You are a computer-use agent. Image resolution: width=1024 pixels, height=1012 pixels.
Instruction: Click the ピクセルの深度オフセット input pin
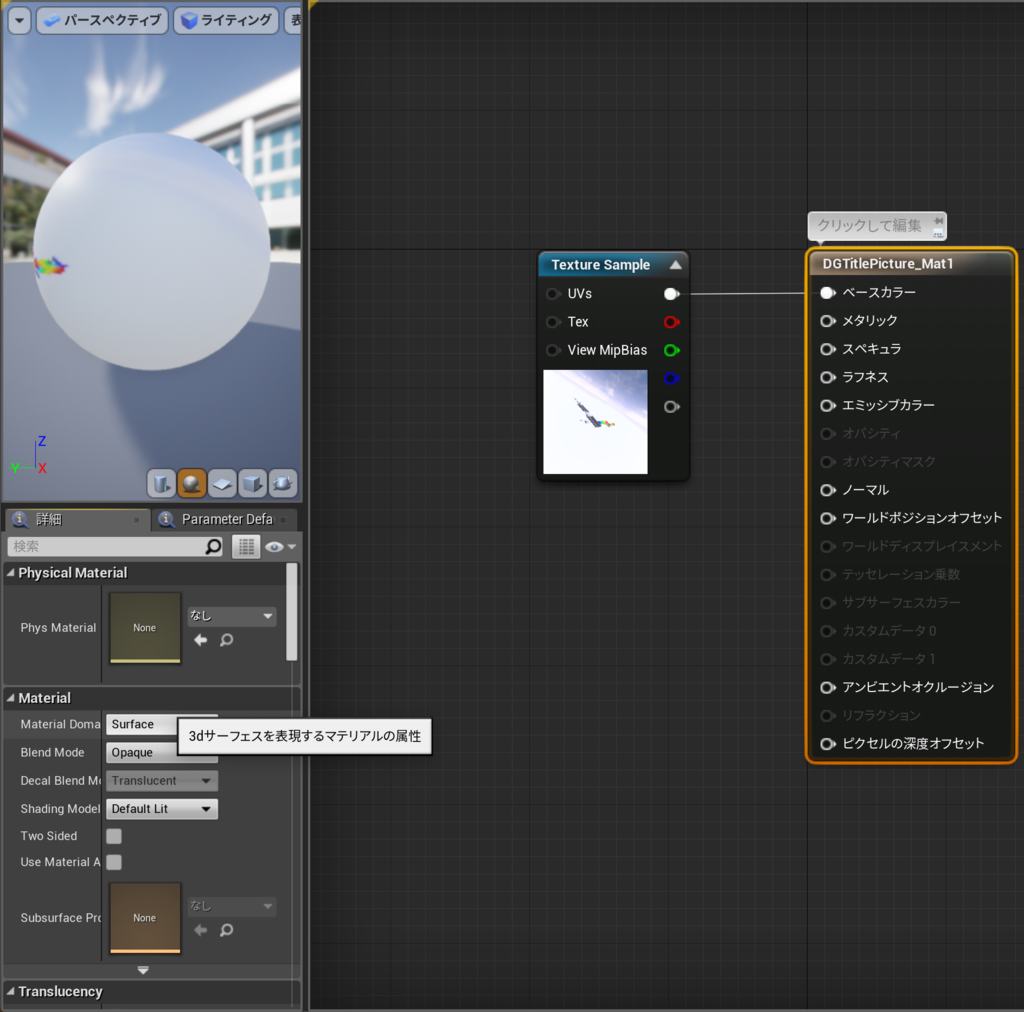point(827,744)
